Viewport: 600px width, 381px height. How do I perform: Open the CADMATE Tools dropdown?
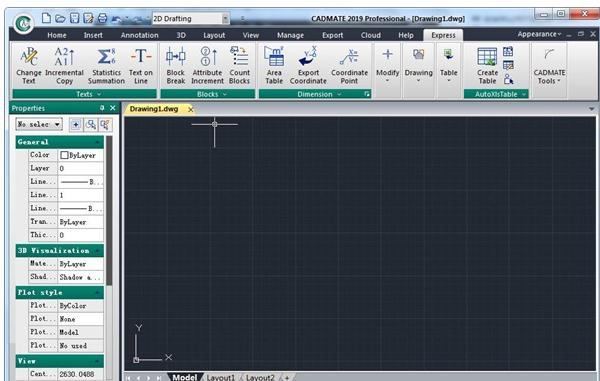(x=549, y=66)
